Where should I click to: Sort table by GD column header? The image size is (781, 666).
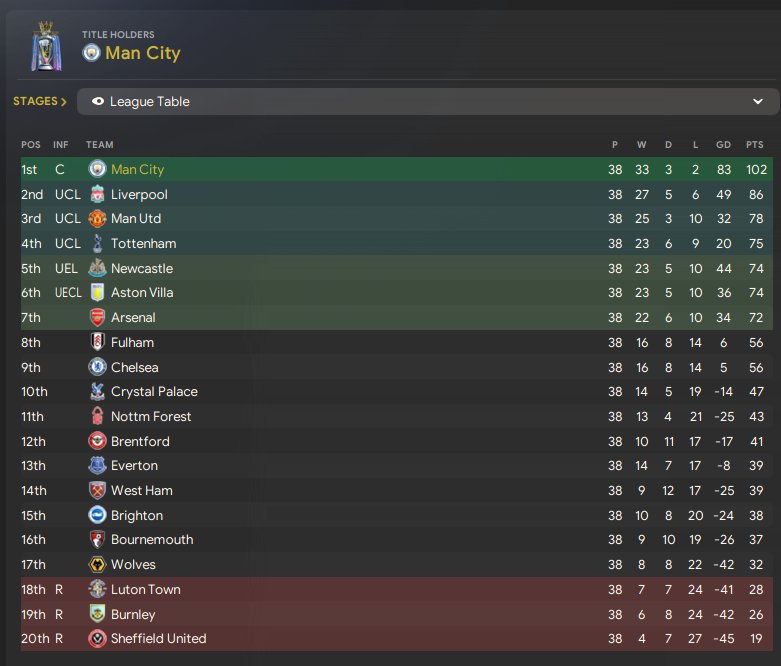pyautogui.click(x=723, y=144)
